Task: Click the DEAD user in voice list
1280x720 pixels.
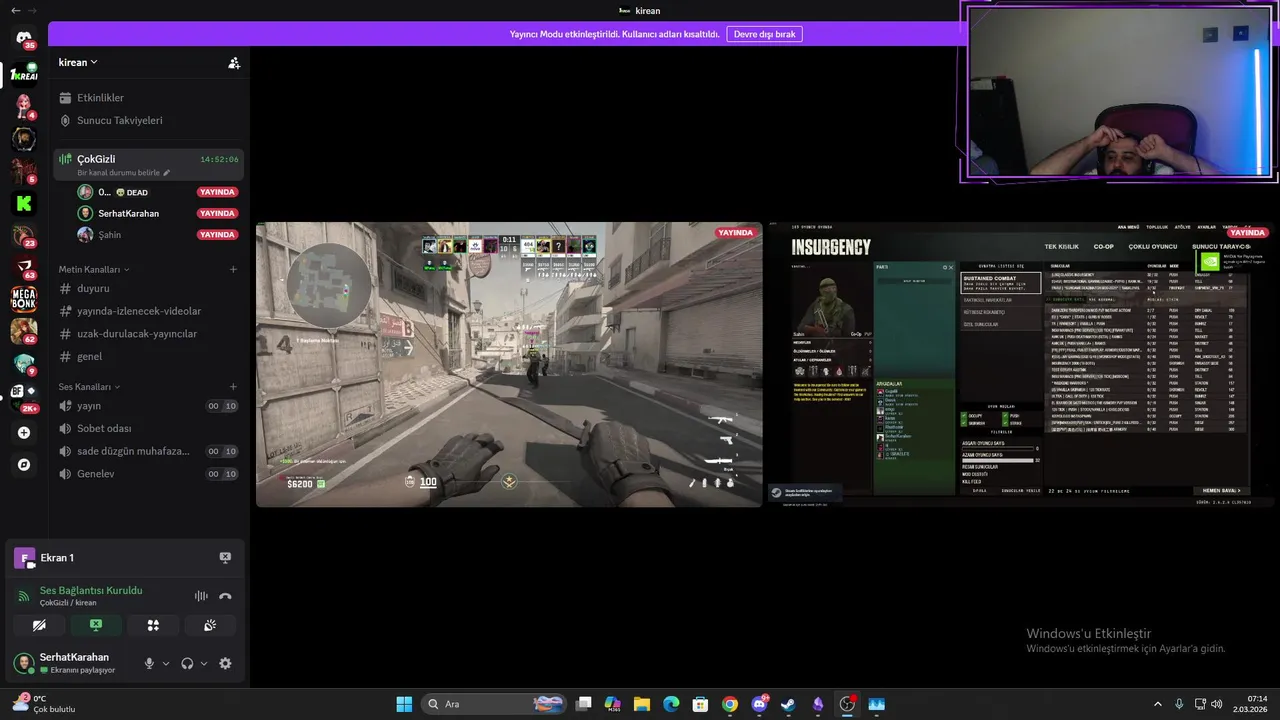Action: pyautogui.click(x=158, y=192)
